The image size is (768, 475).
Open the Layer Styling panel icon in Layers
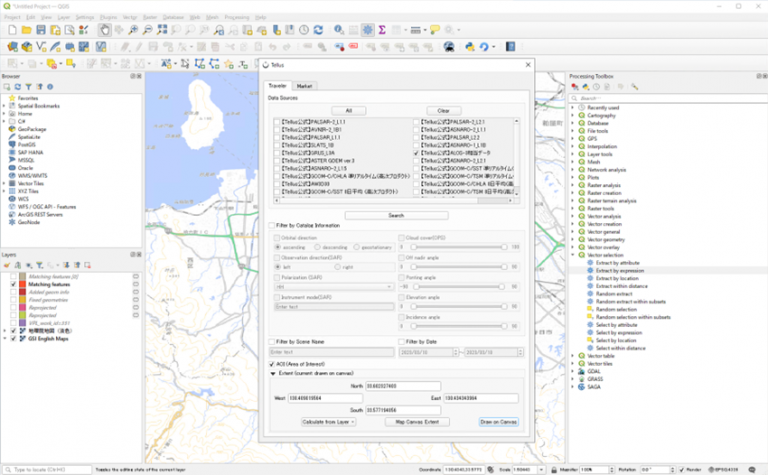pyautogui.click(x=7, y=265)
